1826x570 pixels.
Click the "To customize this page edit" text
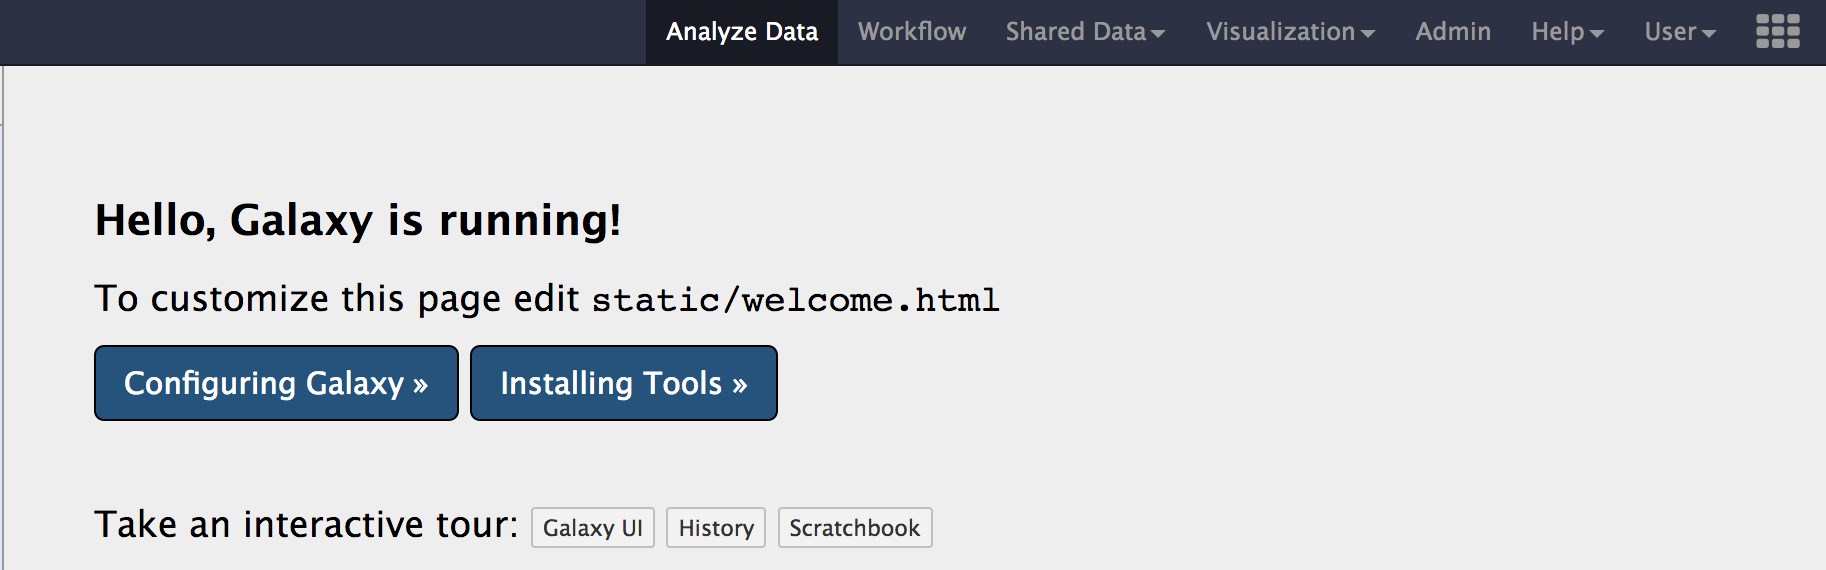336,299
